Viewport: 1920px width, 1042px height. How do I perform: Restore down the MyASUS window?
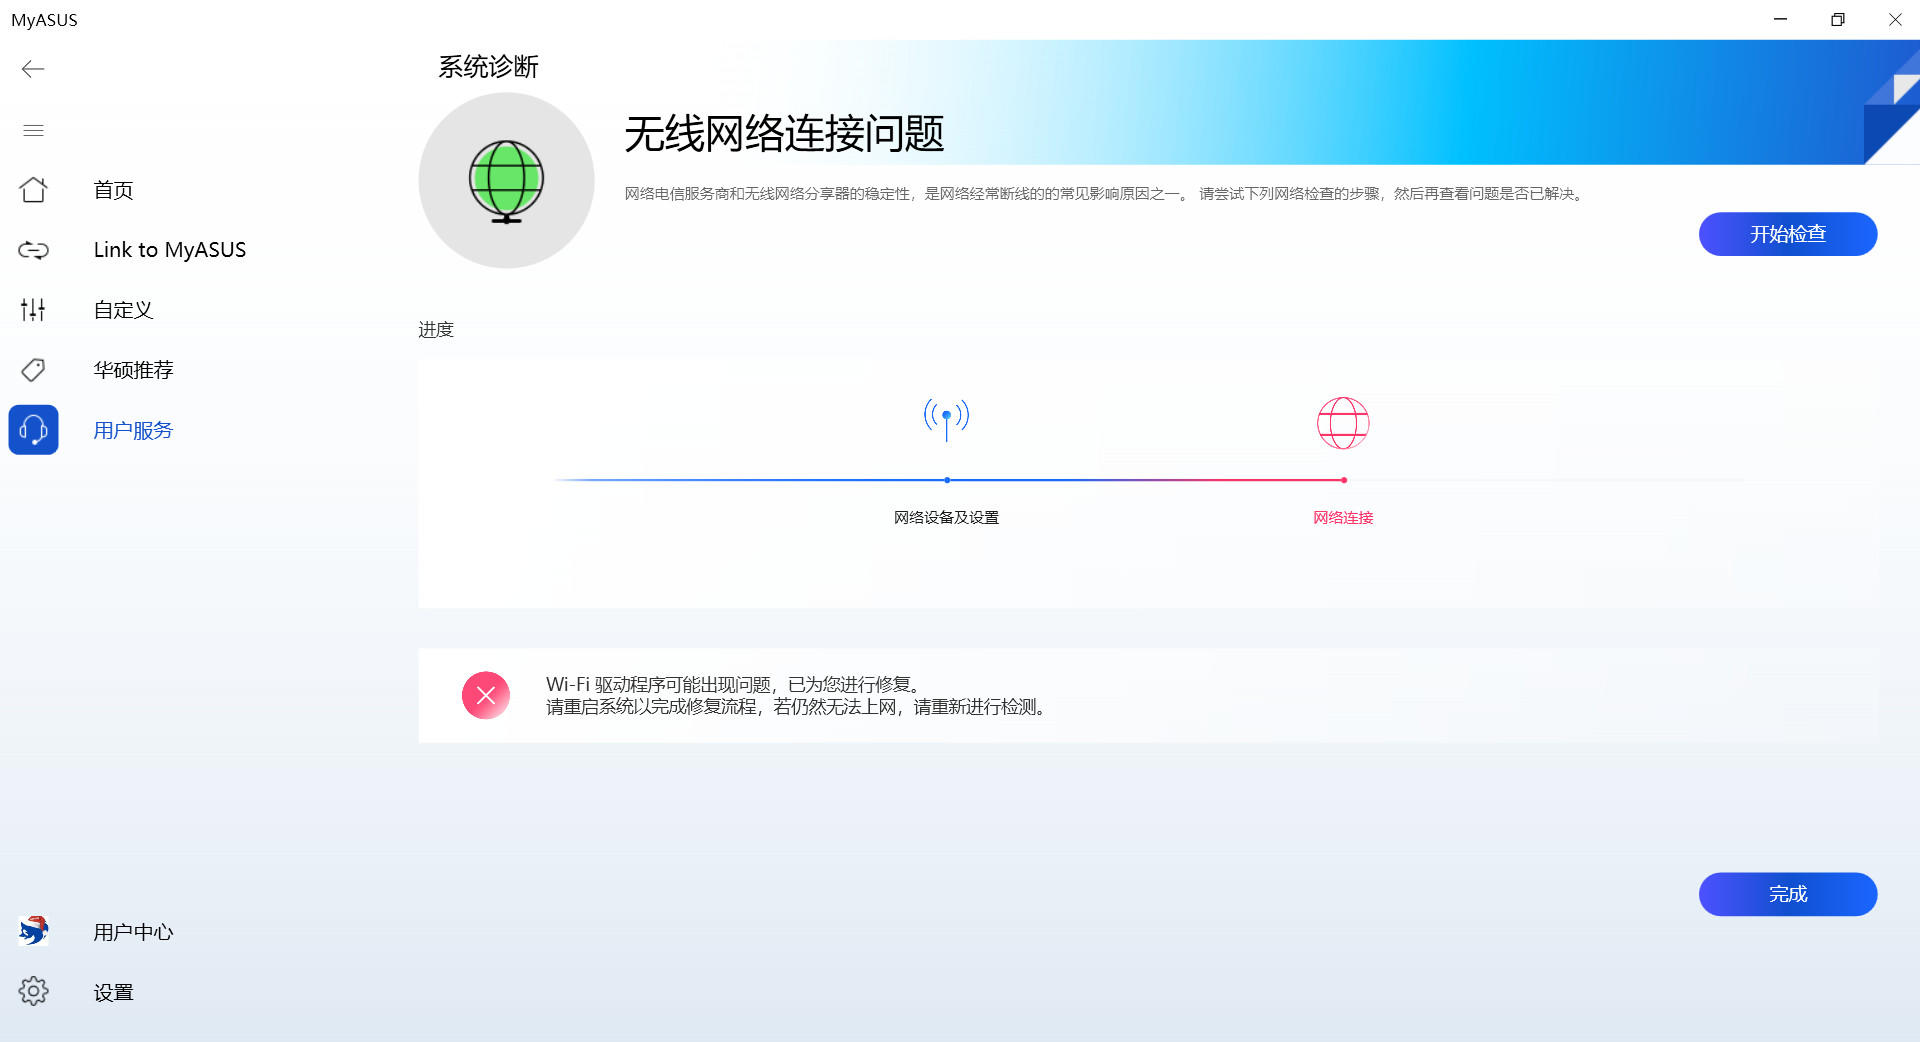[1837, 19]
